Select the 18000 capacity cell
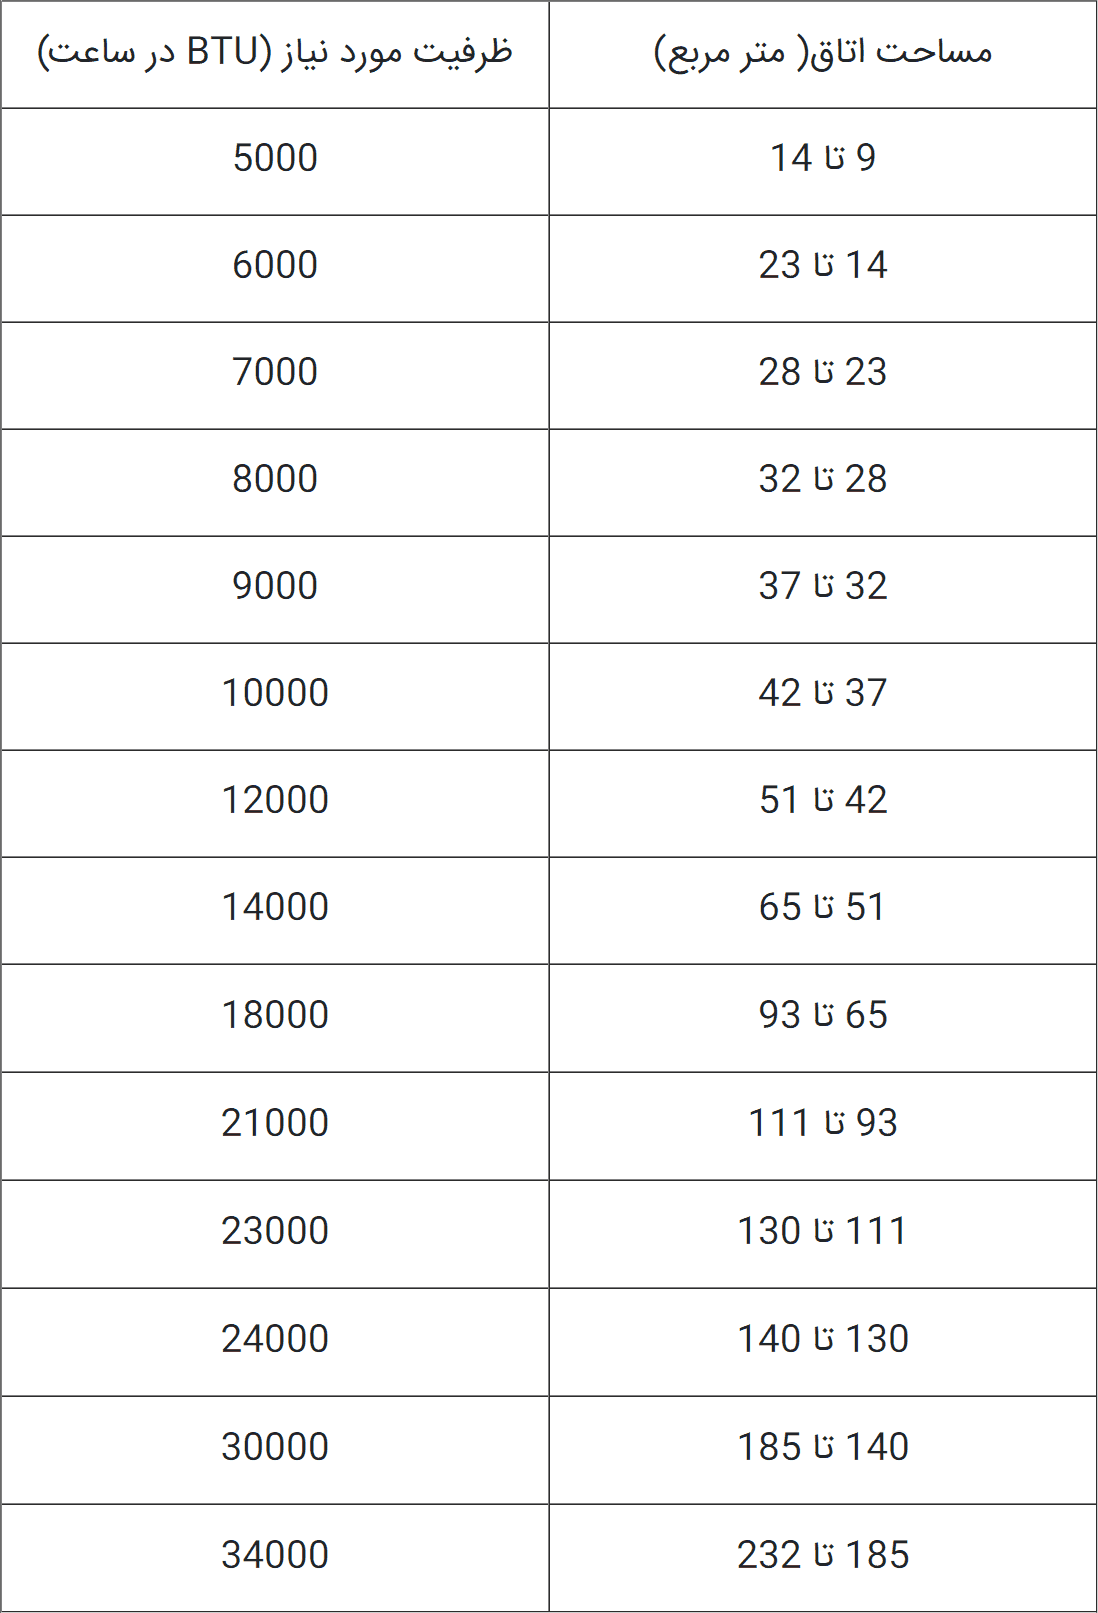 275,1015
